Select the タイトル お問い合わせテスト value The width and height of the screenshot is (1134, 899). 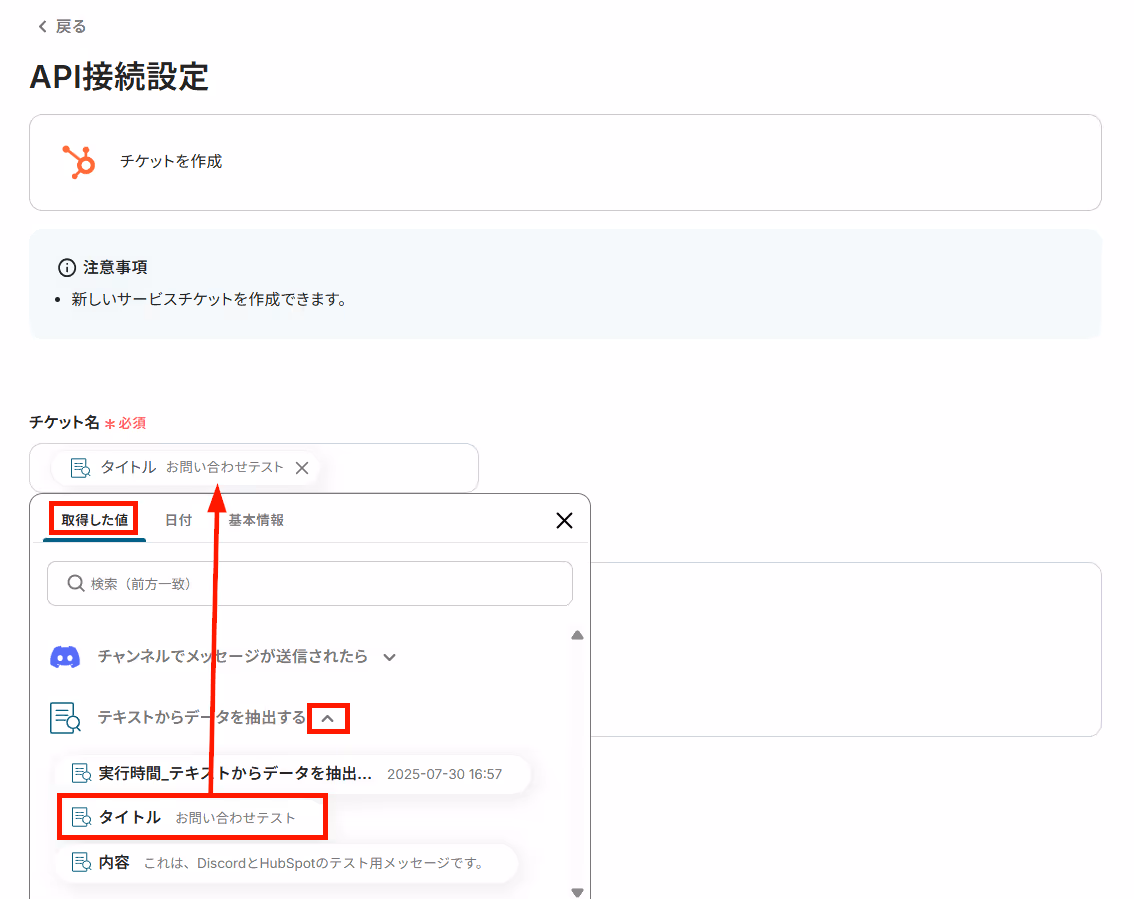click(x=192, y=817)
